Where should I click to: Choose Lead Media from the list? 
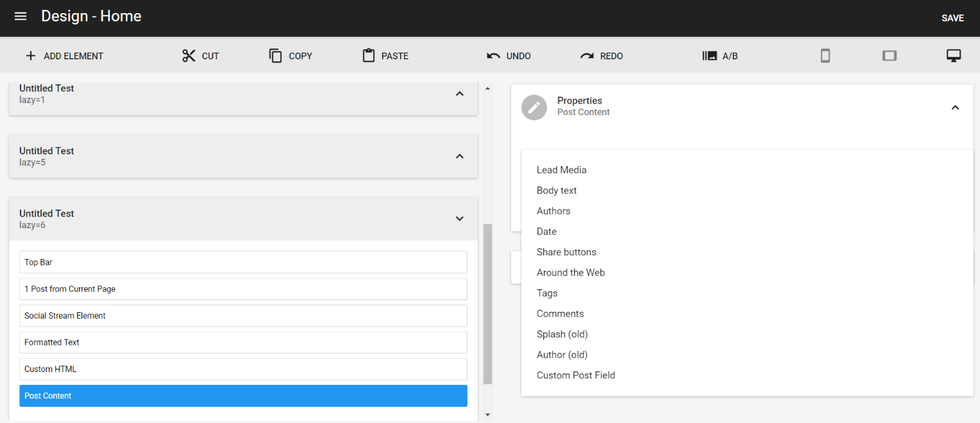tap(561, 170)
